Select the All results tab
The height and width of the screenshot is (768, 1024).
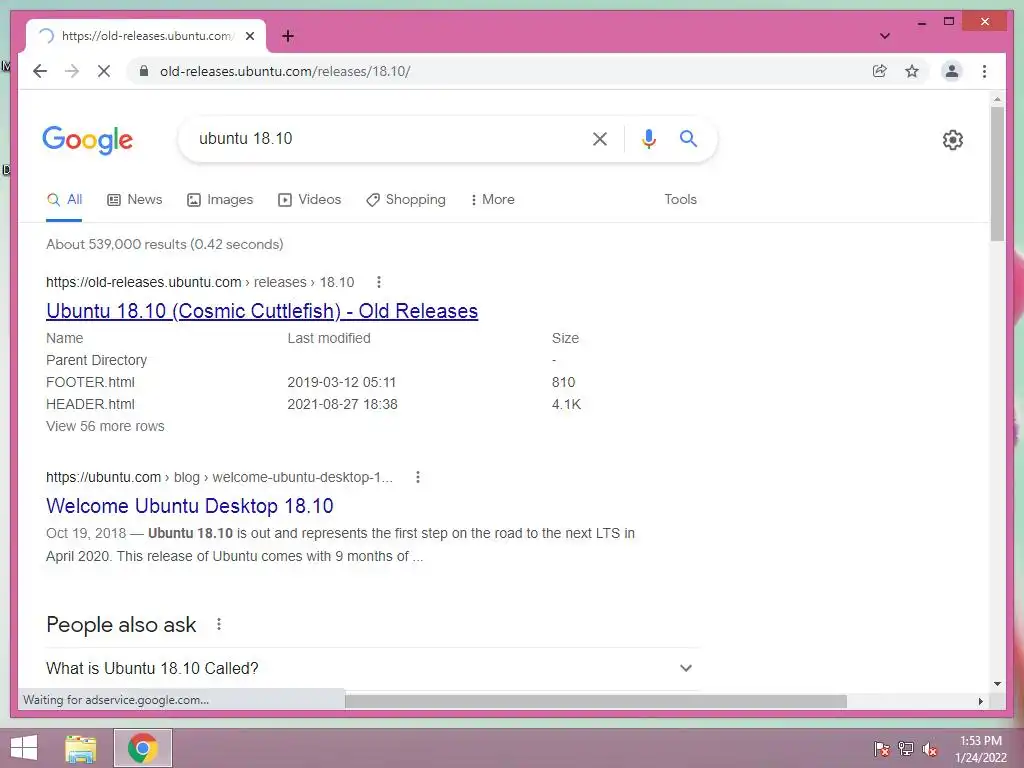65,200
